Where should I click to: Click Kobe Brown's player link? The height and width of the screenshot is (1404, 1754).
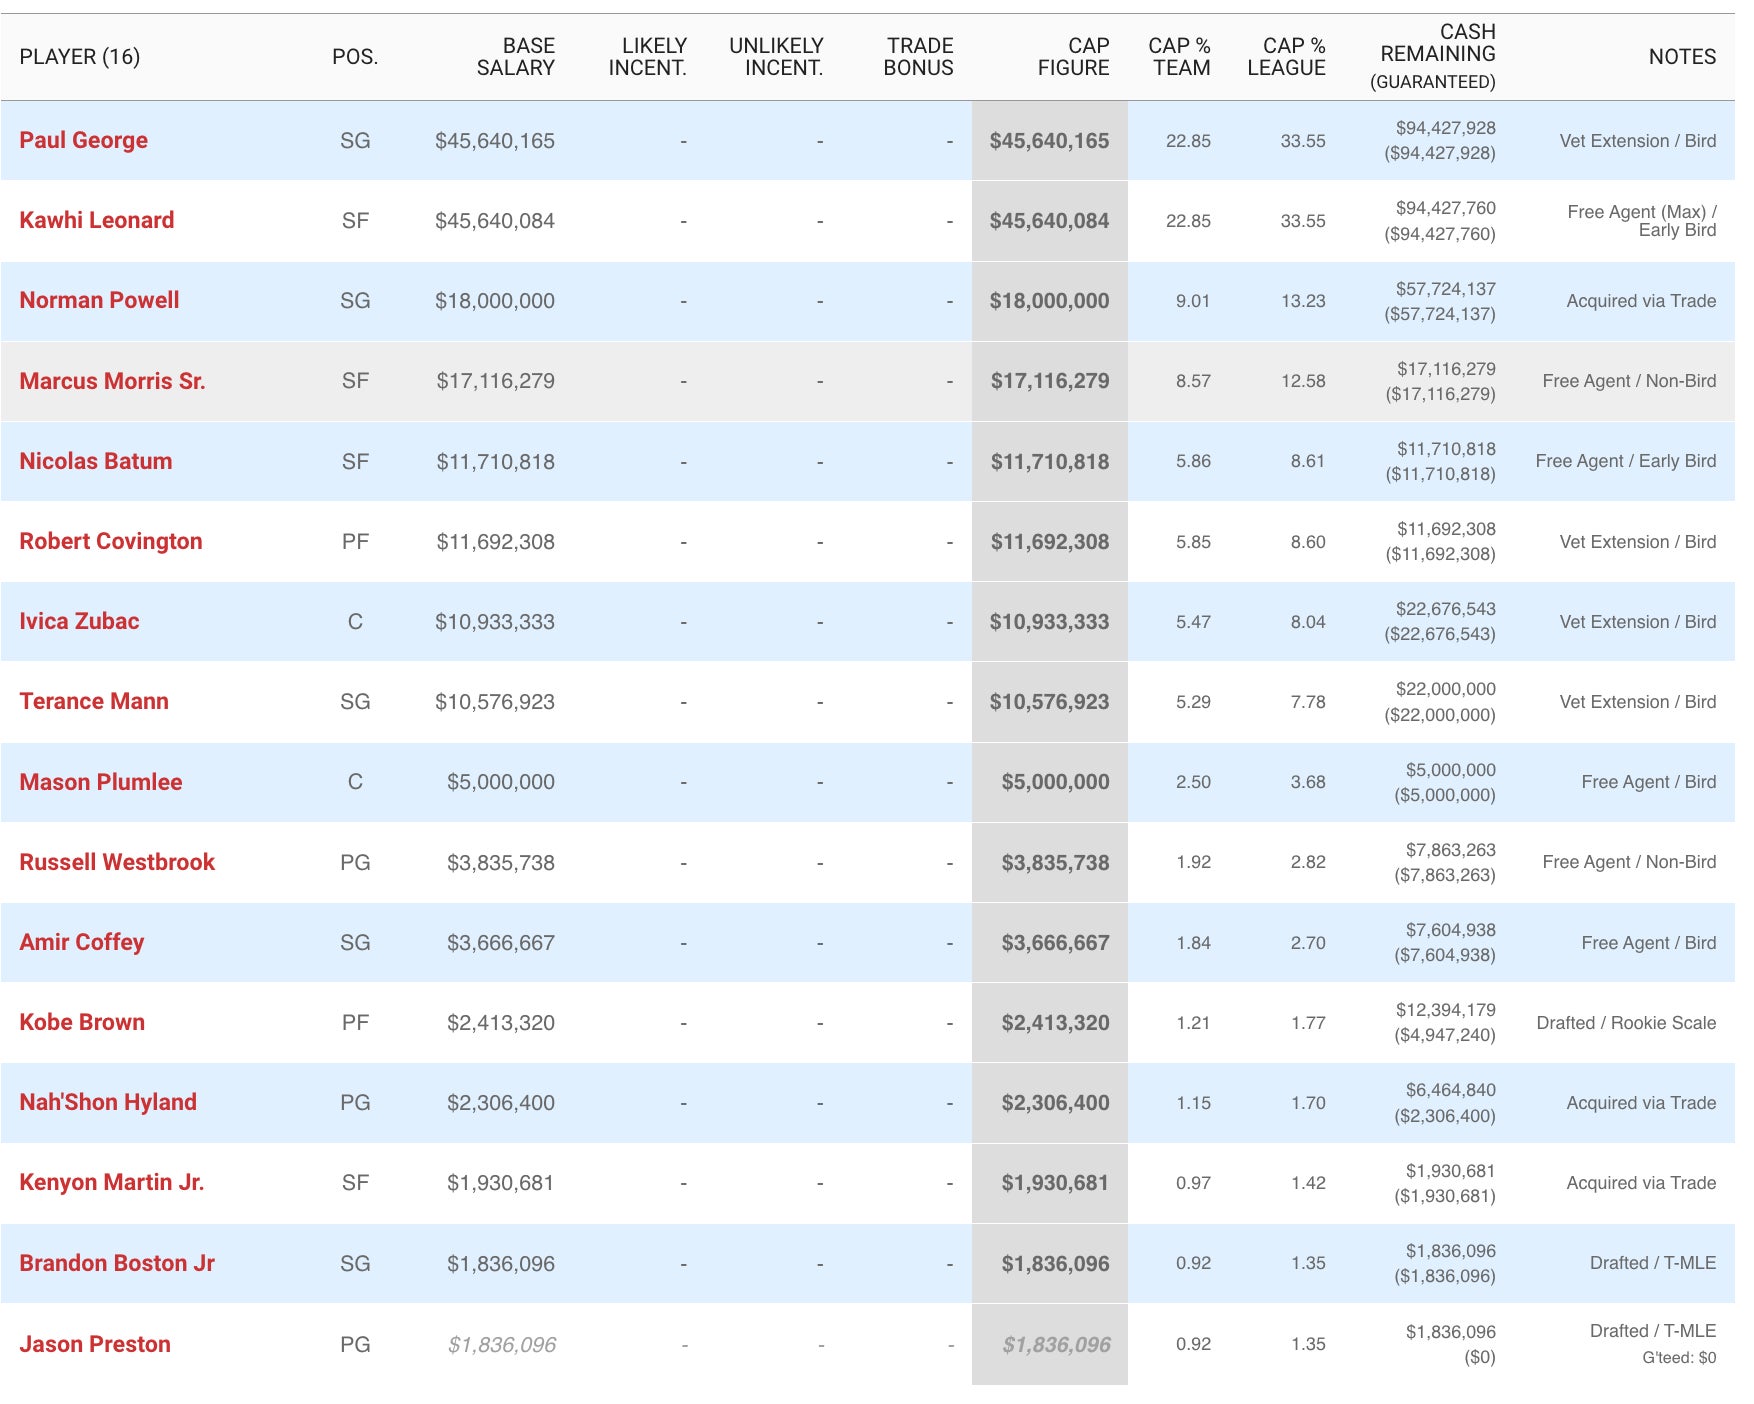pos(82,1022)
